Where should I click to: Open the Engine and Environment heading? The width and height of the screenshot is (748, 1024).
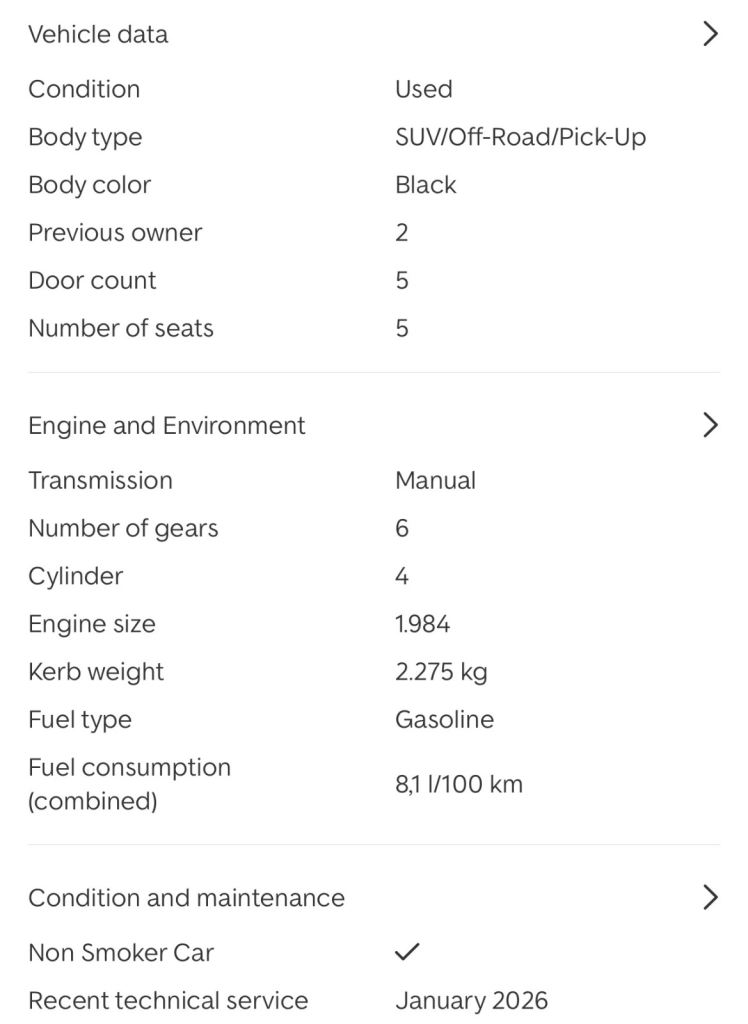click(166, 425)
